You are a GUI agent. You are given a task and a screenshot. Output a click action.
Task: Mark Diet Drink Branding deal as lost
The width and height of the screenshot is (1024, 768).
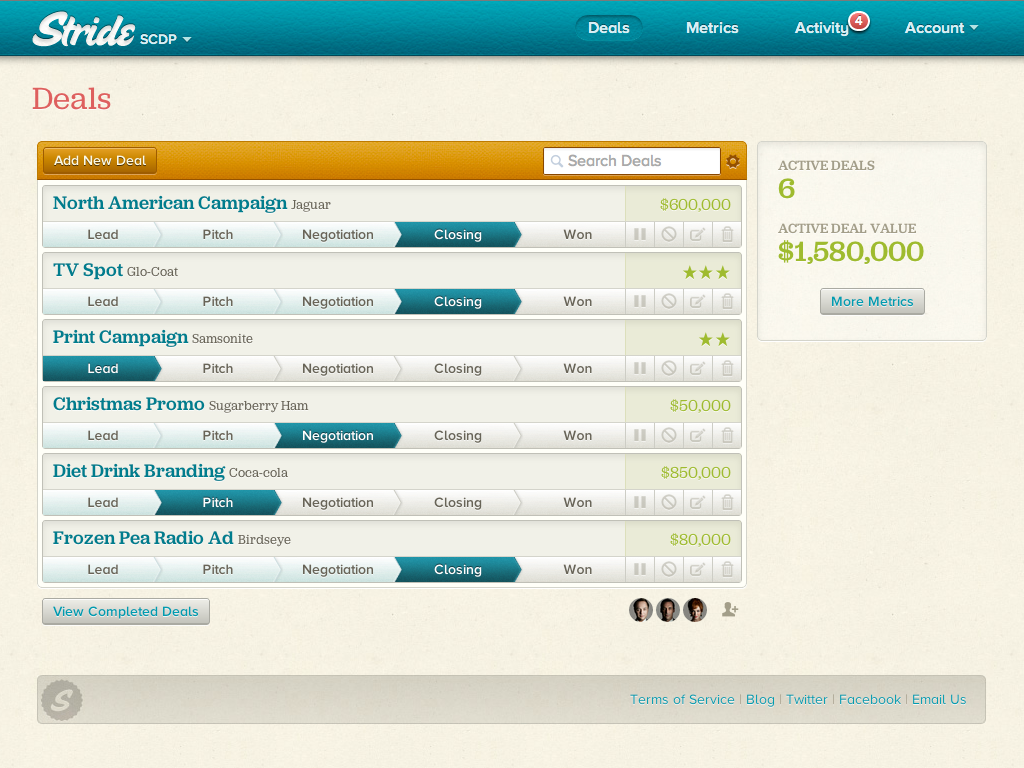point(669,502)
